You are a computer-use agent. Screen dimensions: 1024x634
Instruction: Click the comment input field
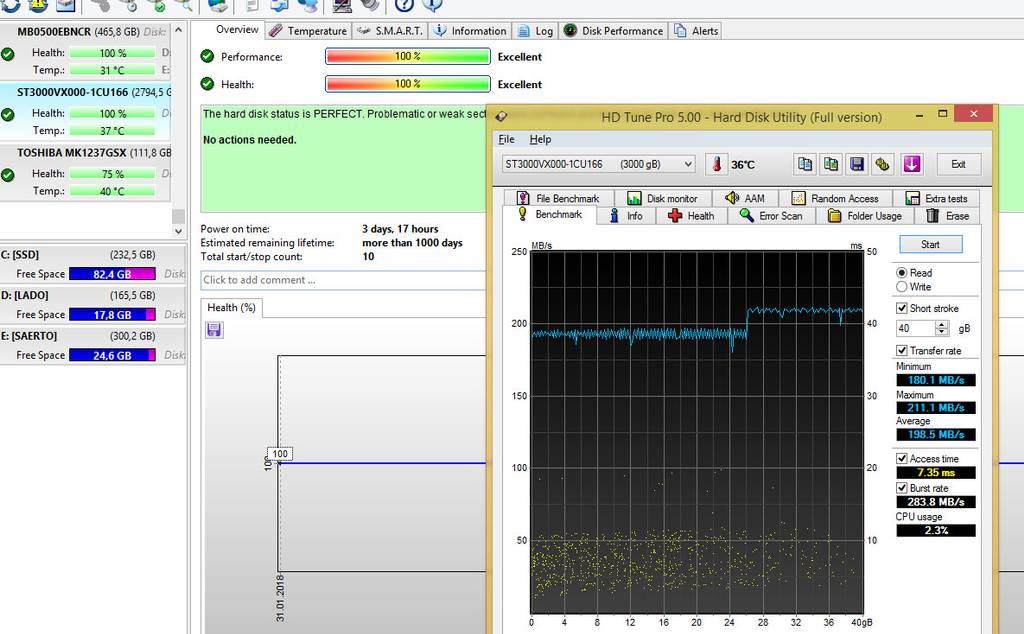[x=338, y=280]
